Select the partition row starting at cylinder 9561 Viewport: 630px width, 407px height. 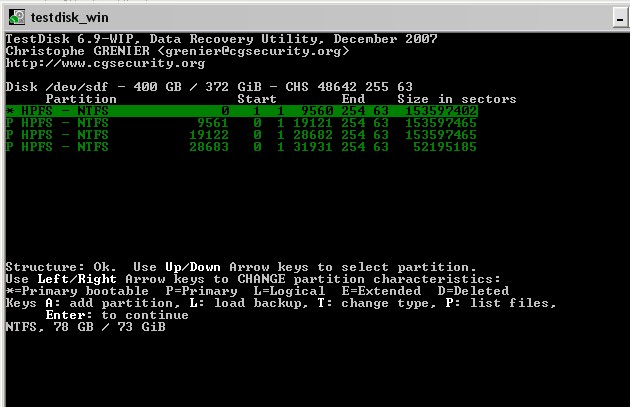pos(241,123)
